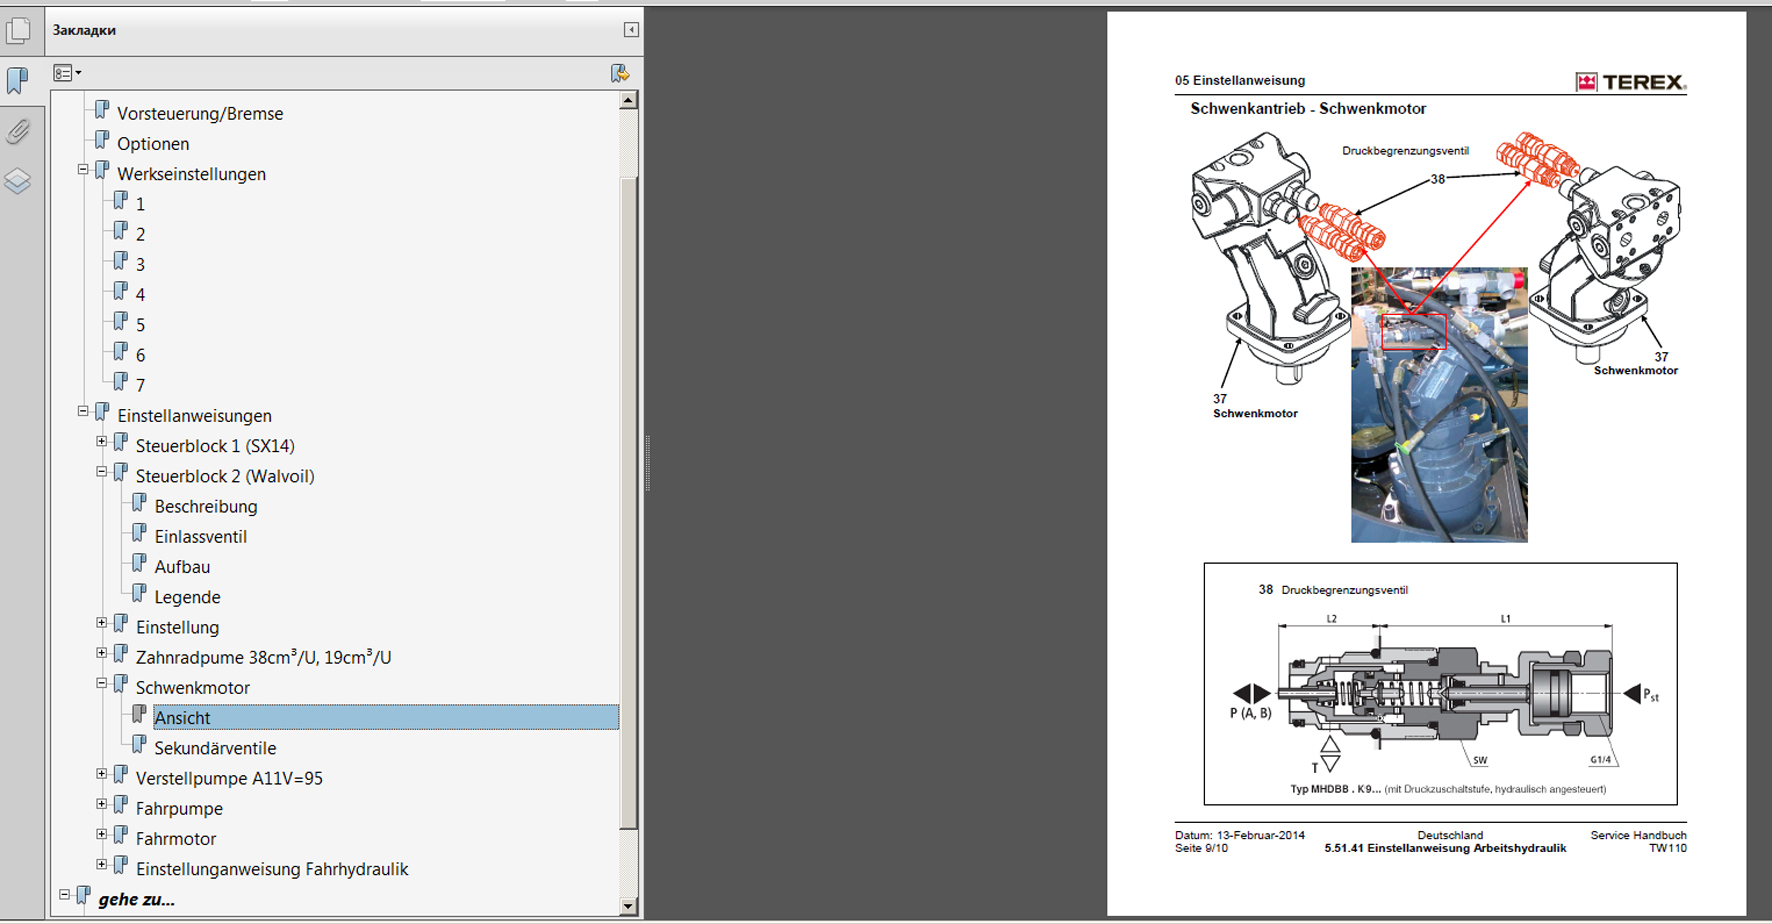The image size is (1772, 924).
Task: Expand the Fahrpumpe bookmark node
Action: [101, 804]
